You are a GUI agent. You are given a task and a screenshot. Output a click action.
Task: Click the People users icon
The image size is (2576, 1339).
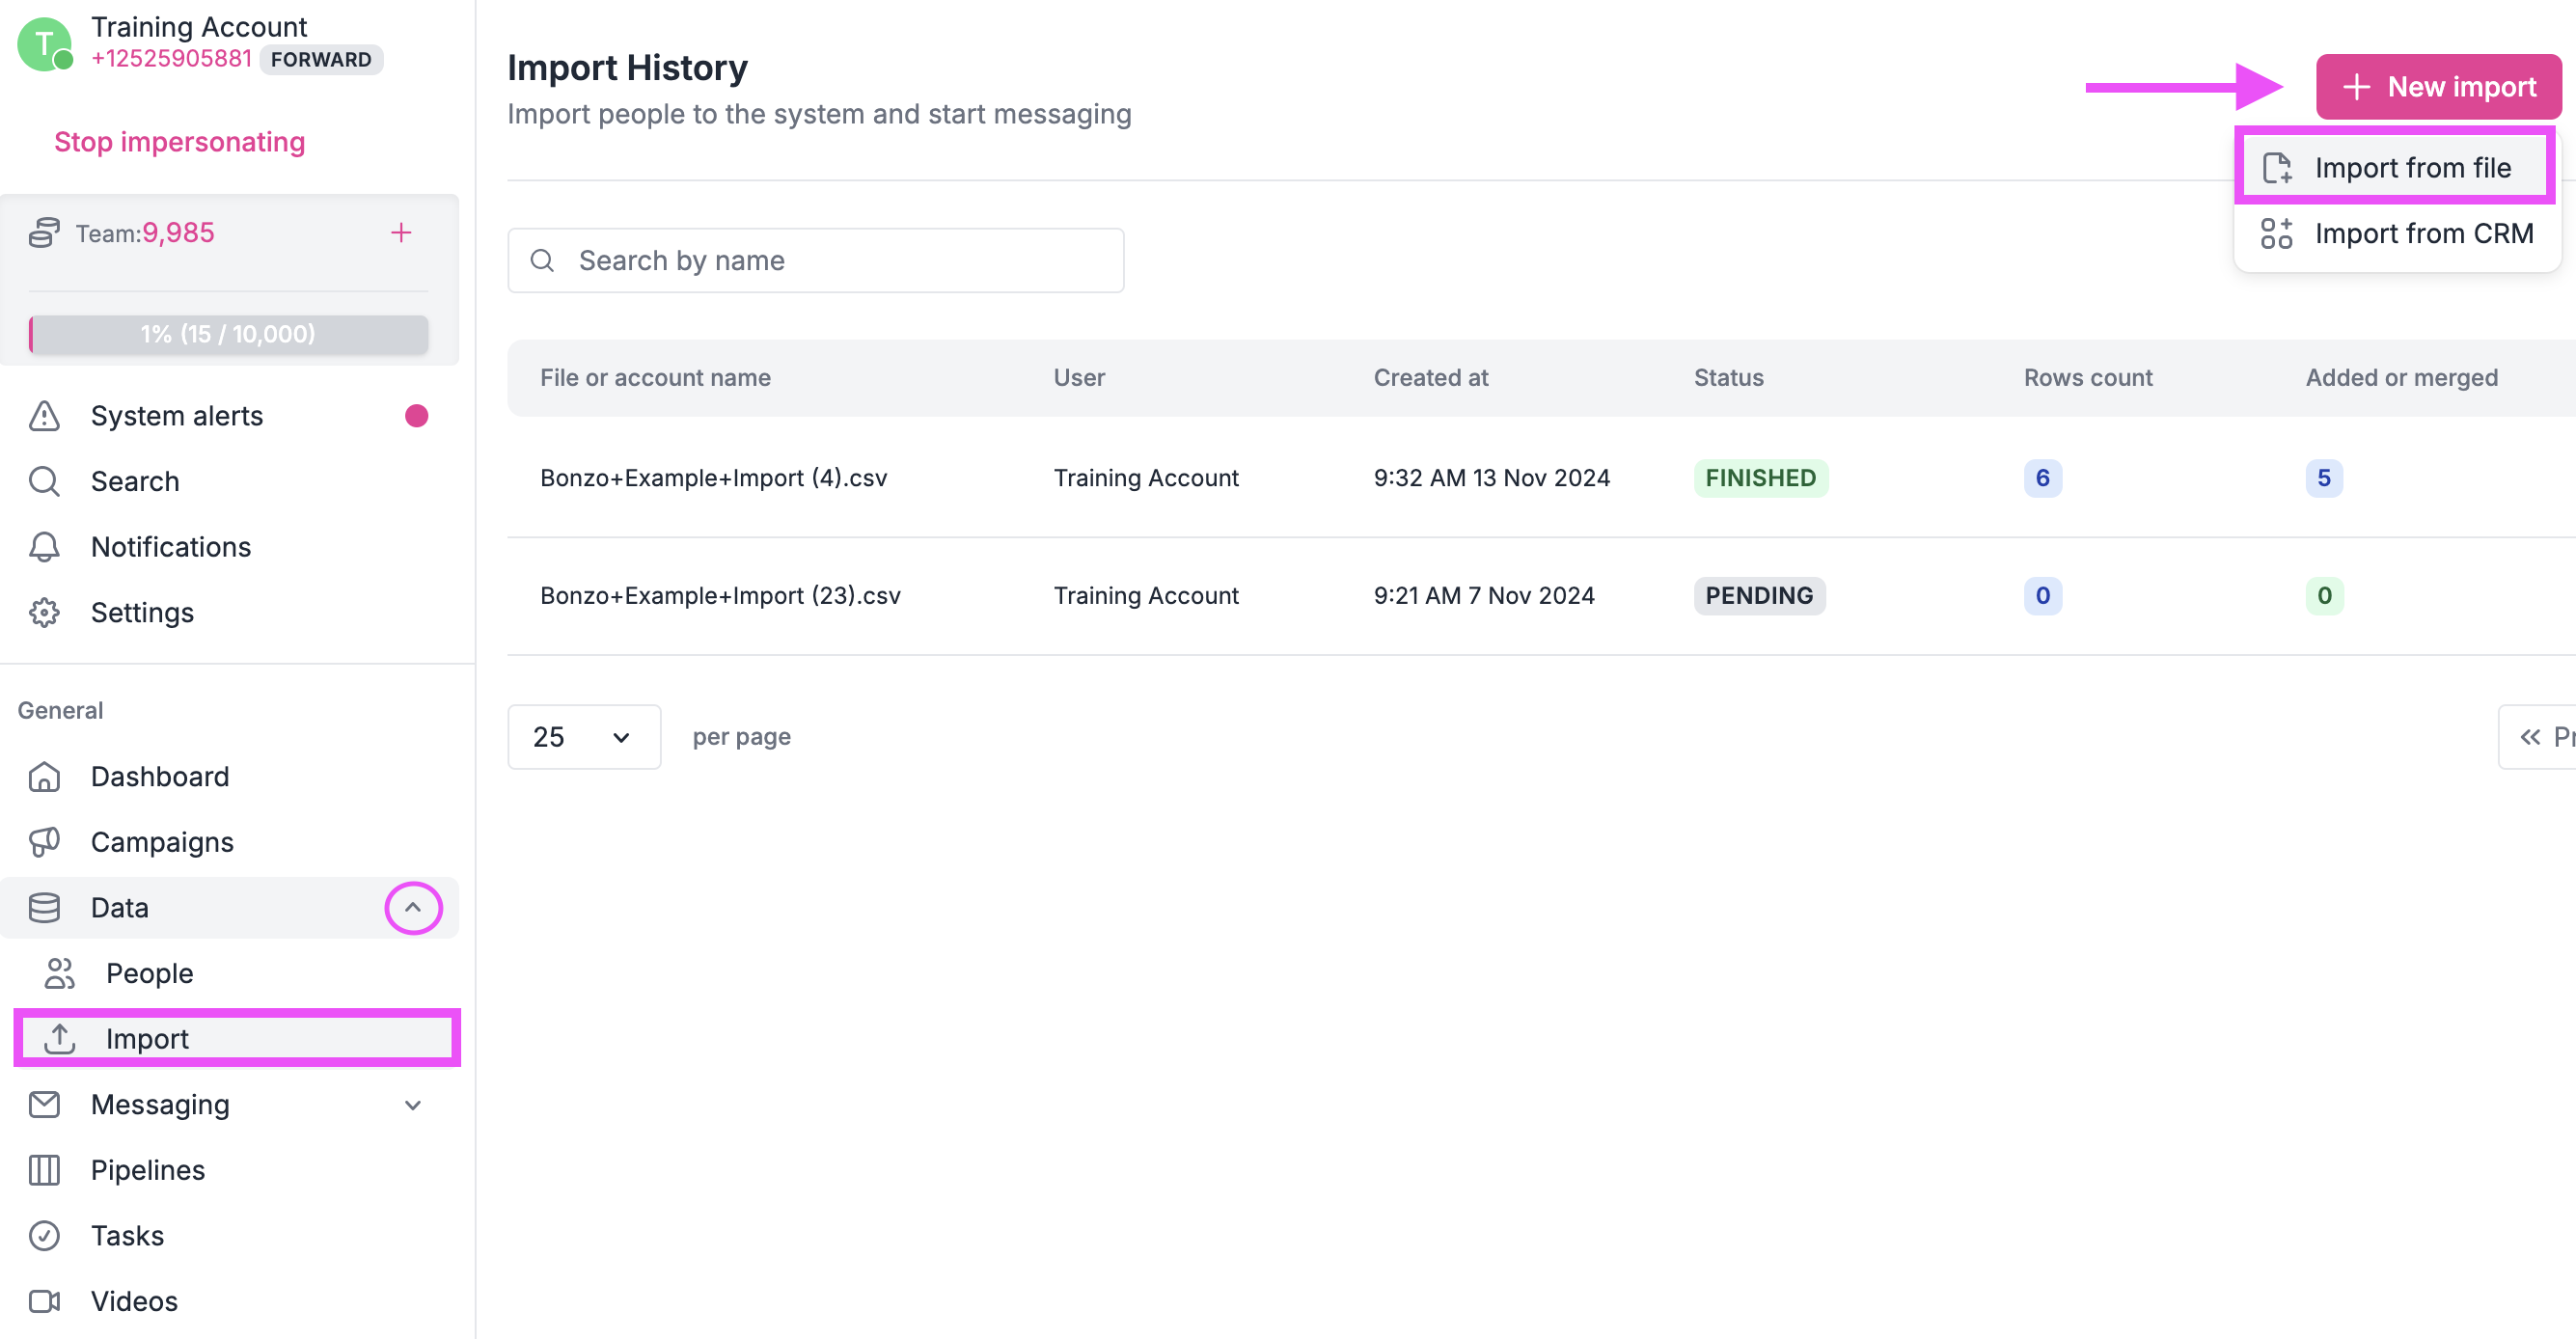pyautogui.click(x=60, y=973)
